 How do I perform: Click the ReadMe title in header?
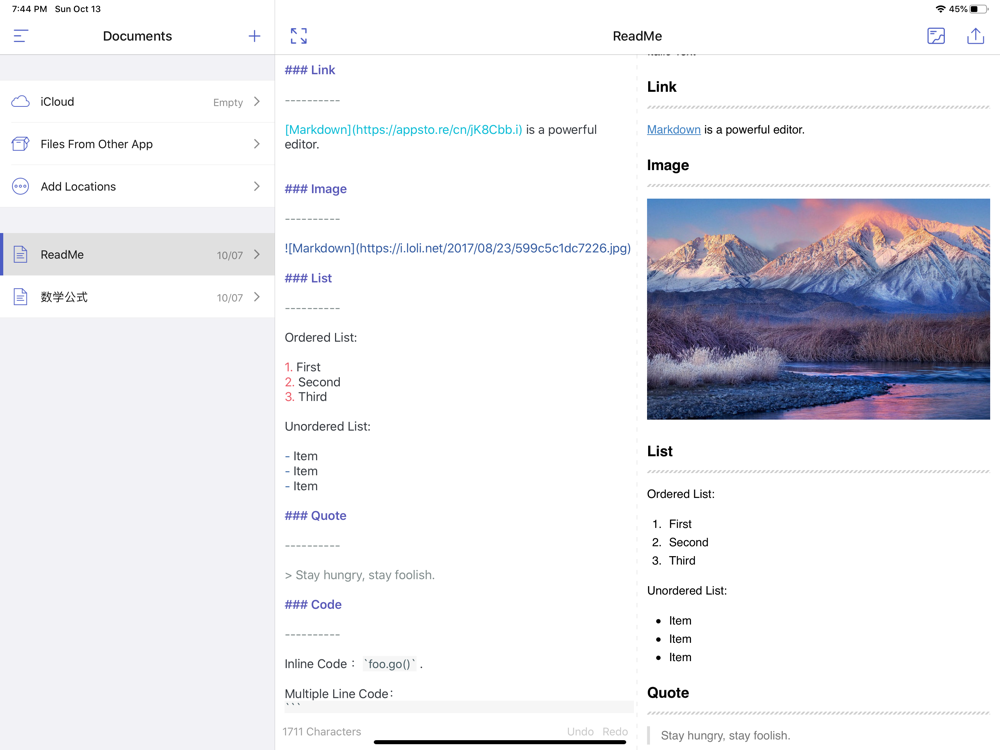point(637,36)
